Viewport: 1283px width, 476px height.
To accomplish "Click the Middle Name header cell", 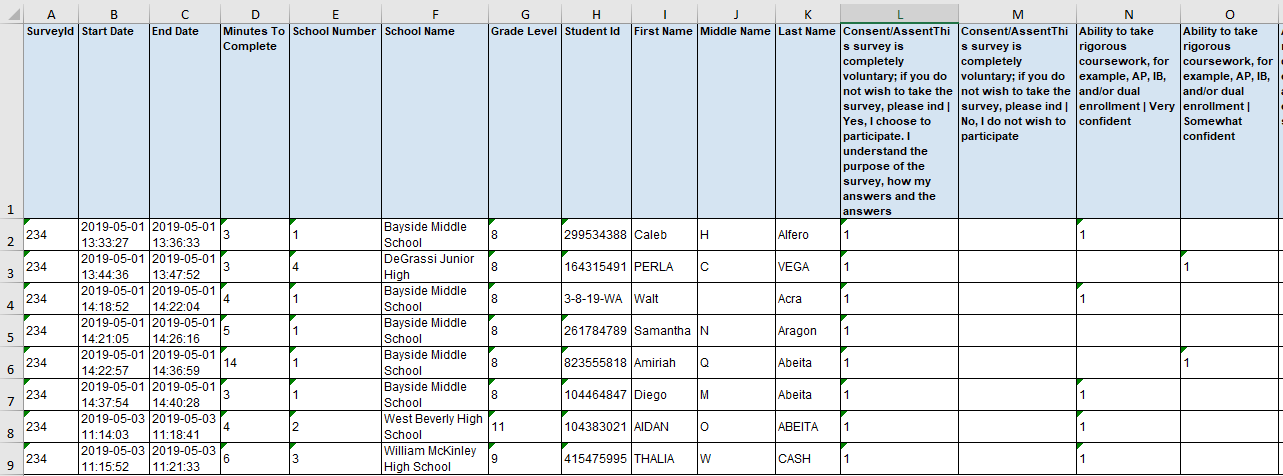I will 736,120.
